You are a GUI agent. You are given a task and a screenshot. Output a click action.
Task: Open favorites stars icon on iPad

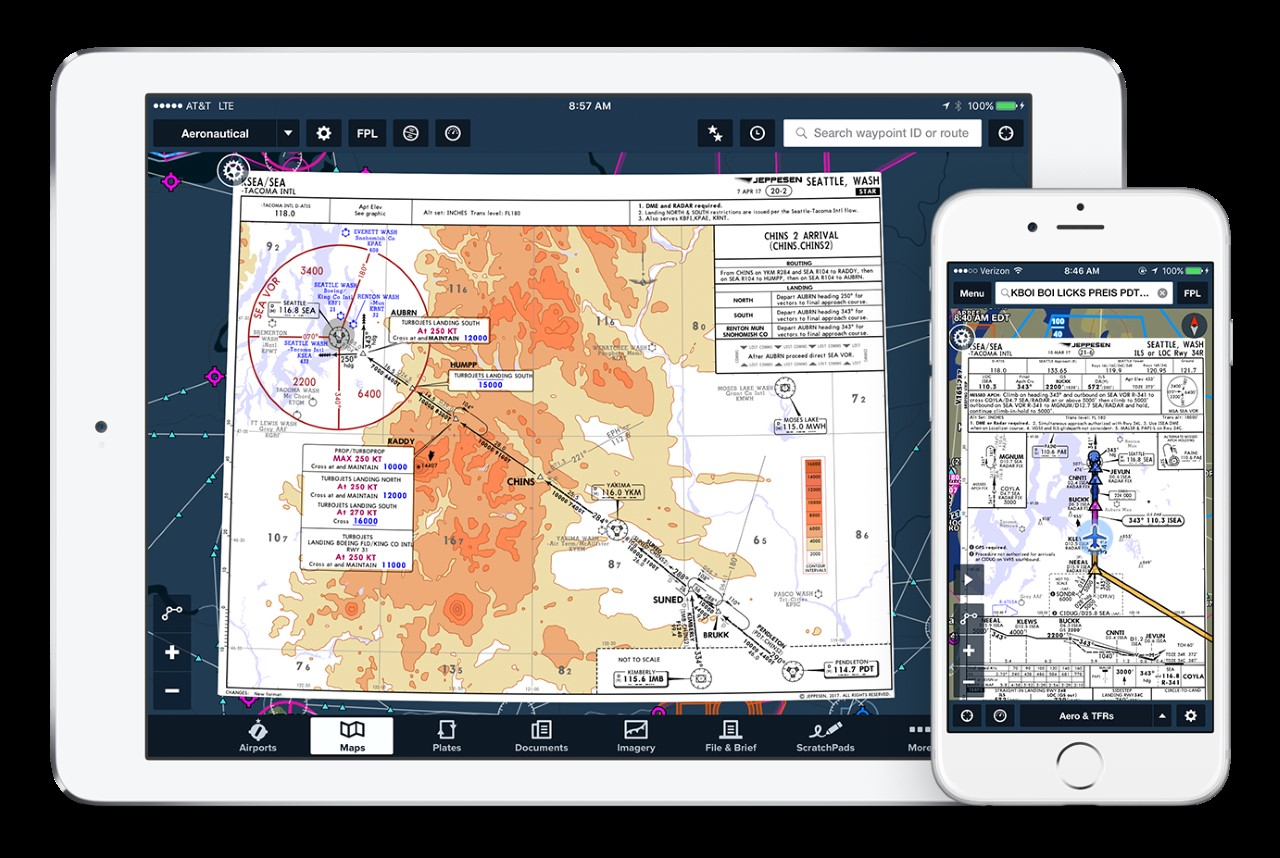714,133
